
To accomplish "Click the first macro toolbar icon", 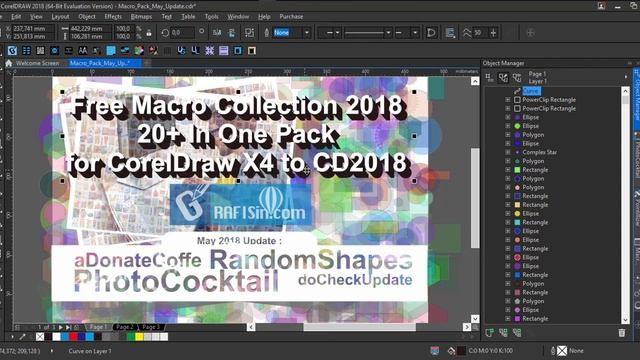I will [12, 51].
